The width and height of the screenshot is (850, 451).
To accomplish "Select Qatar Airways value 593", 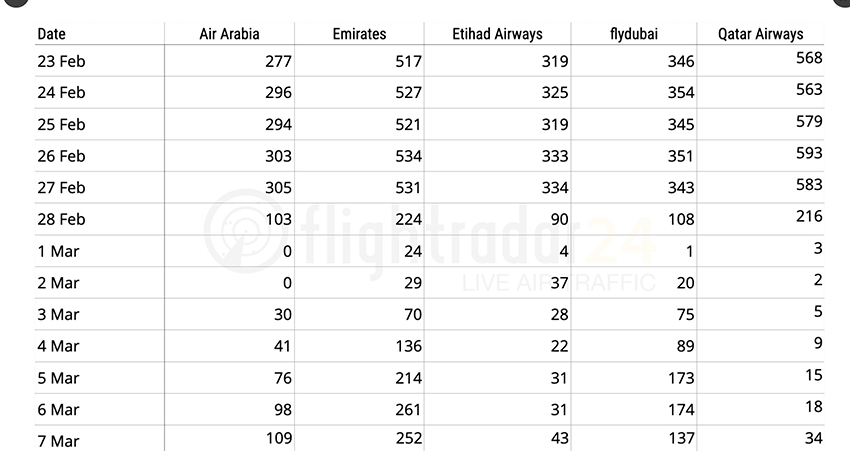I will click(808, 153).
